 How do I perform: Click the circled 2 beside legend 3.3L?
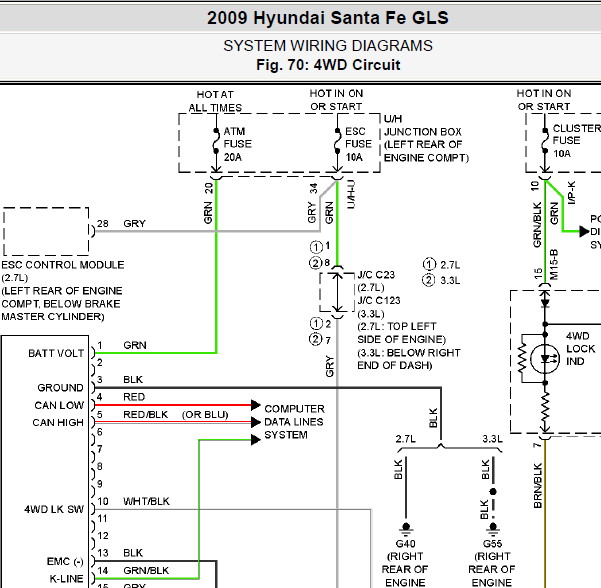pyautogui.click(x=429, y=280)
